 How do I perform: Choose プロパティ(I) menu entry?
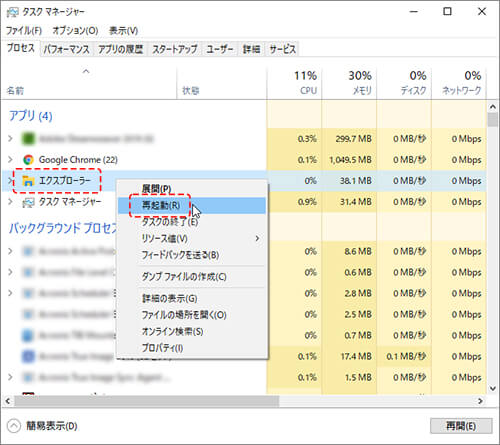tap(192, 348)
